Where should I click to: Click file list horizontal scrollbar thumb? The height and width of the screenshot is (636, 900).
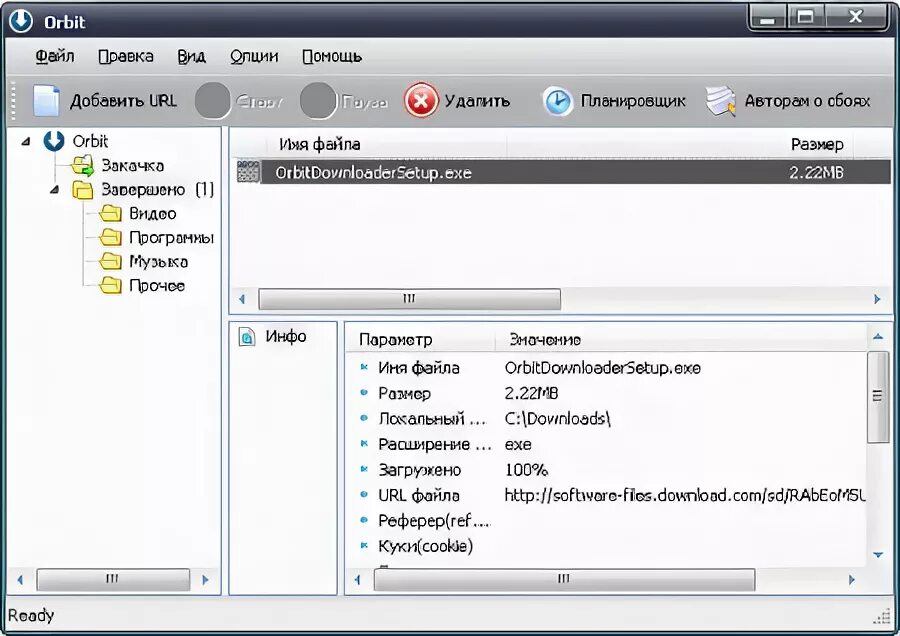click(409, 299)
